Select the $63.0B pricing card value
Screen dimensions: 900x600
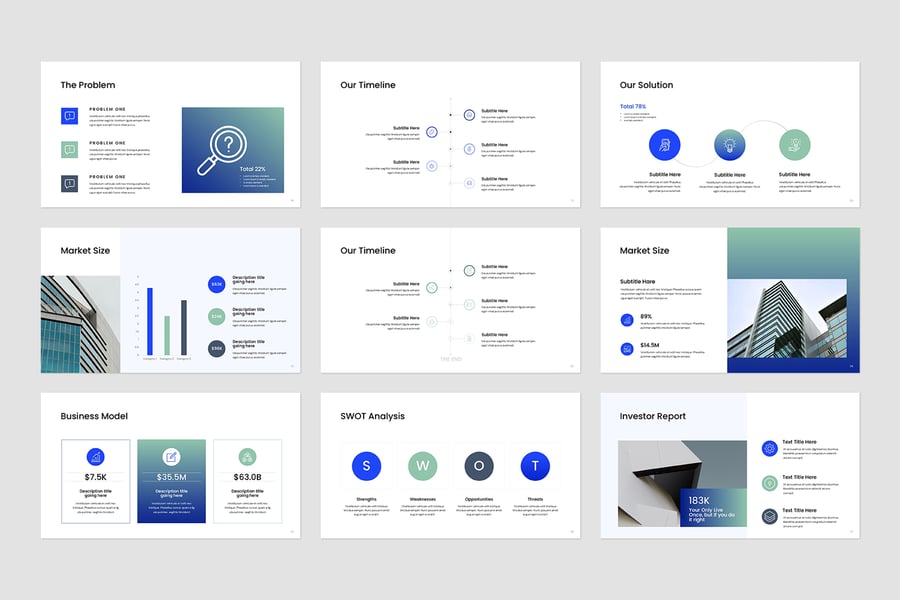click(247, 478)
